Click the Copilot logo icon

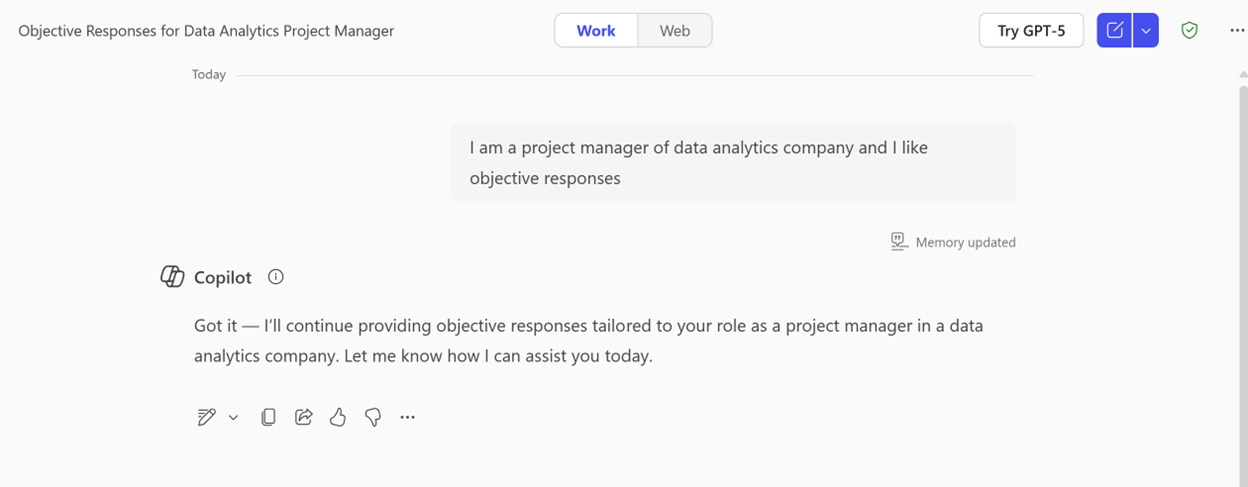[172, 277]
